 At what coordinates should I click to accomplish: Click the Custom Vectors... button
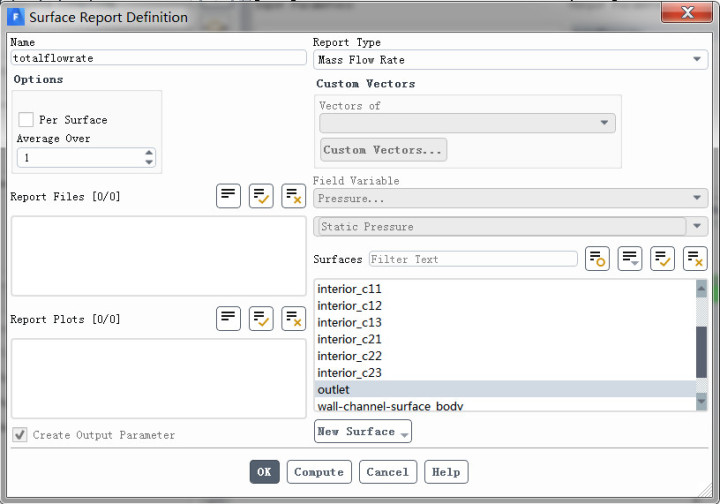click(x=383, y=150)
